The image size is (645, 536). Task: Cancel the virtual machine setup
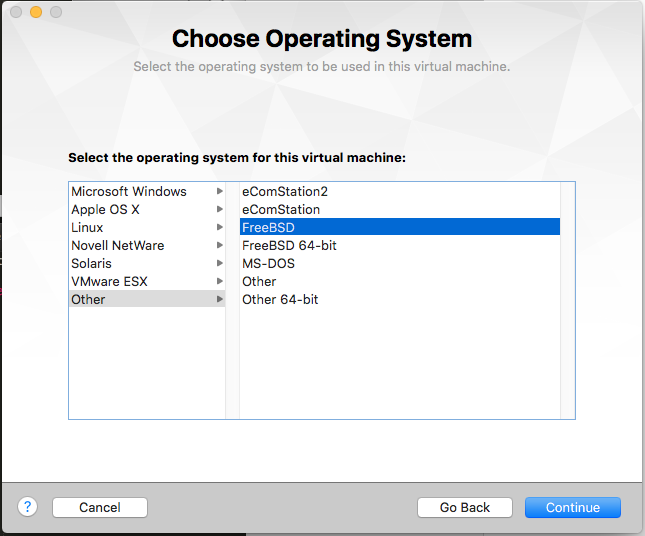(x=100, y=507)
